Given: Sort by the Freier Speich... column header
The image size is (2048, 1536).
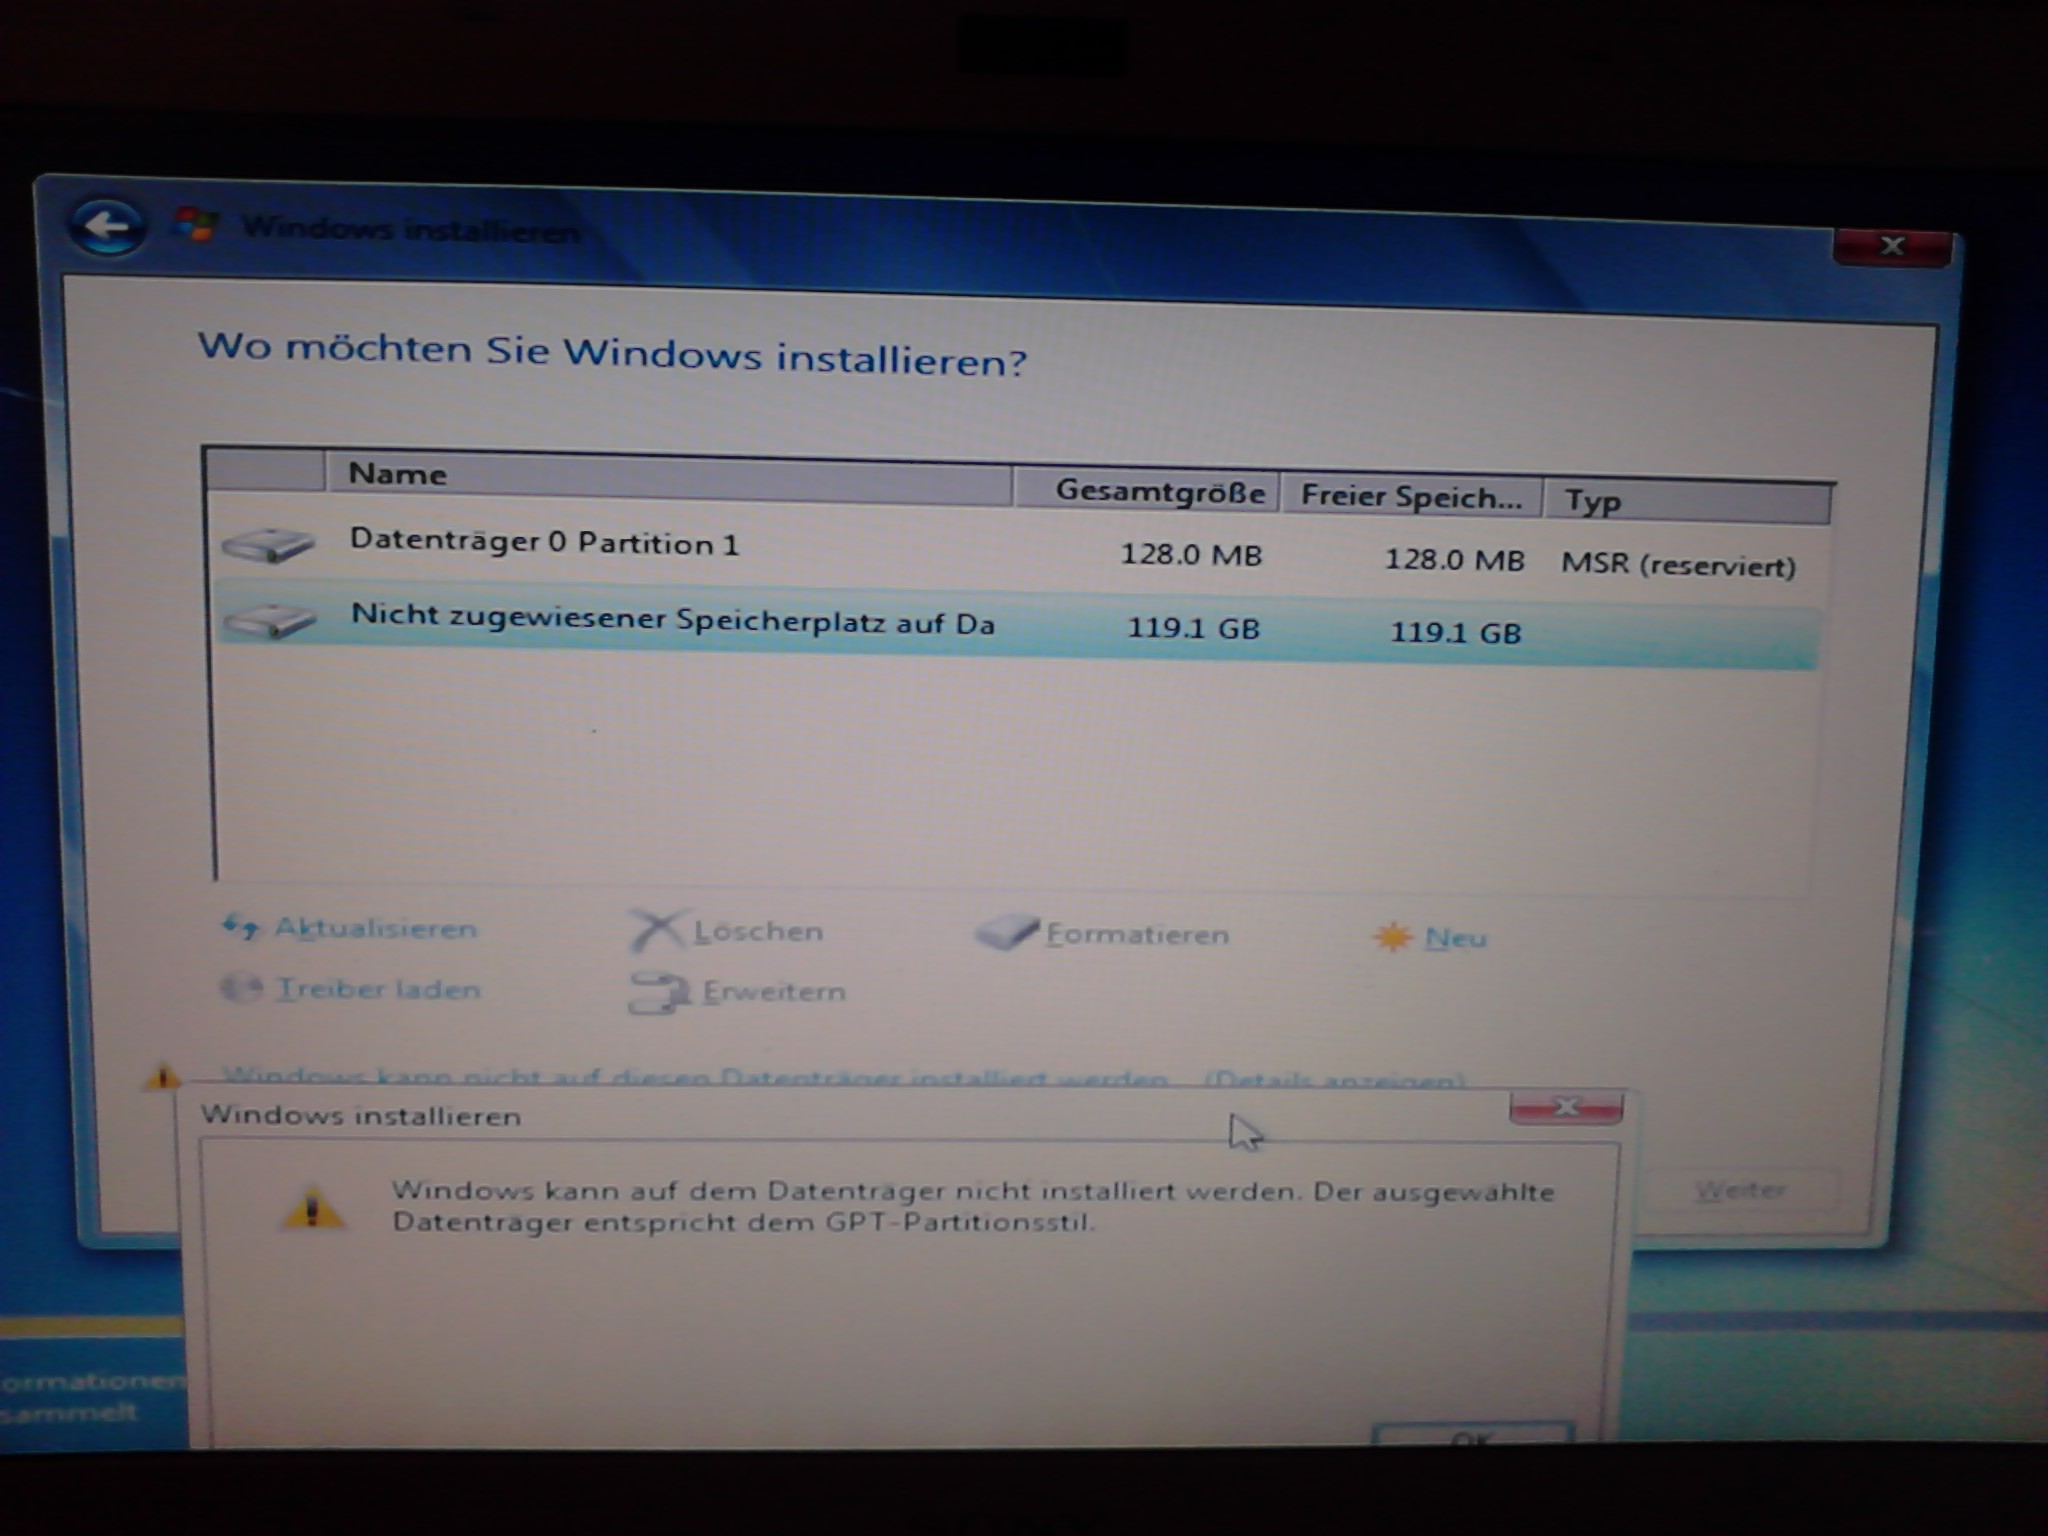Looking at the screenshot, I should (1412, 497).
